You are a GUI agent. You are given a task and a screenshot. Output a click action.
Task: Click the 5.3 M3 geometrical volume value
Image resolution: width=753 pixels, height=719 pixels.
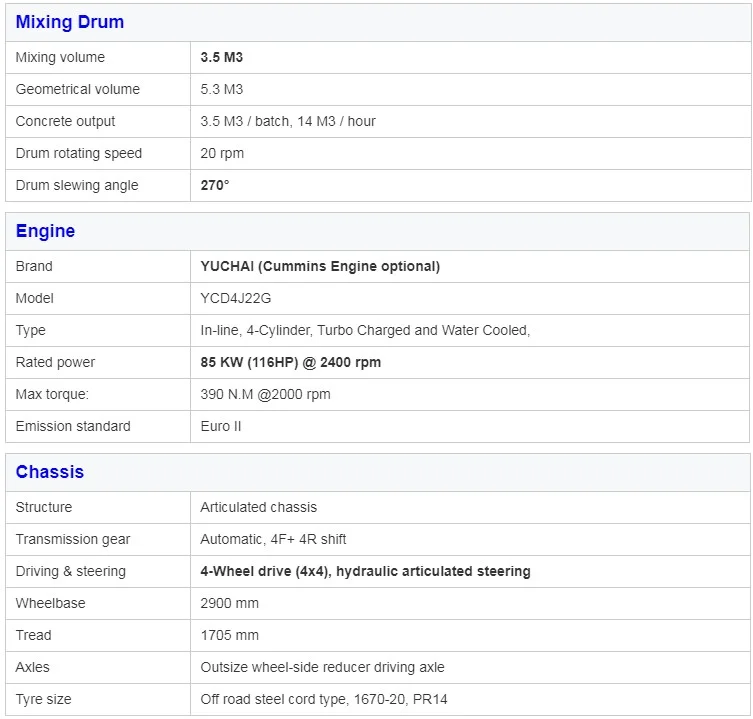[x=222, y=89]
